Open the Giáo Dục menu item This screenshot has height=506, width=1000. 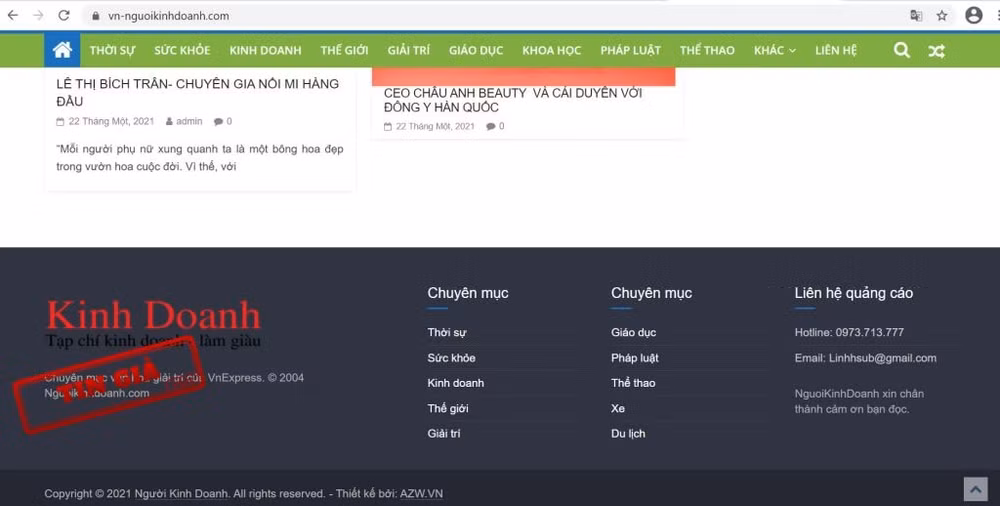click(476, 50)
